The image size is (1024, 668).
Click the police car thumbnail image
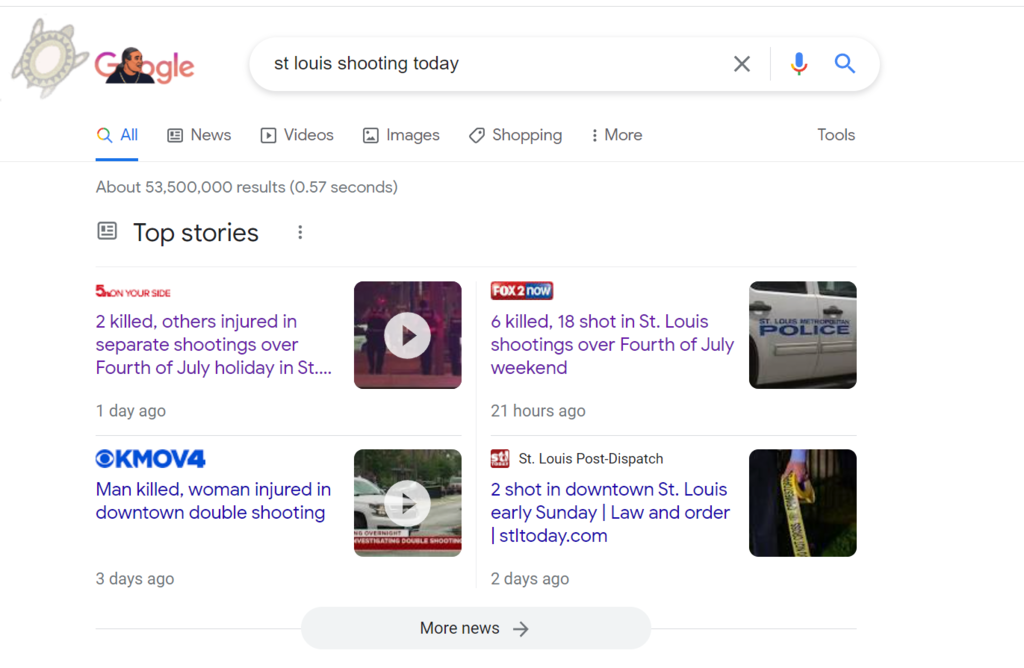(803, 335)
